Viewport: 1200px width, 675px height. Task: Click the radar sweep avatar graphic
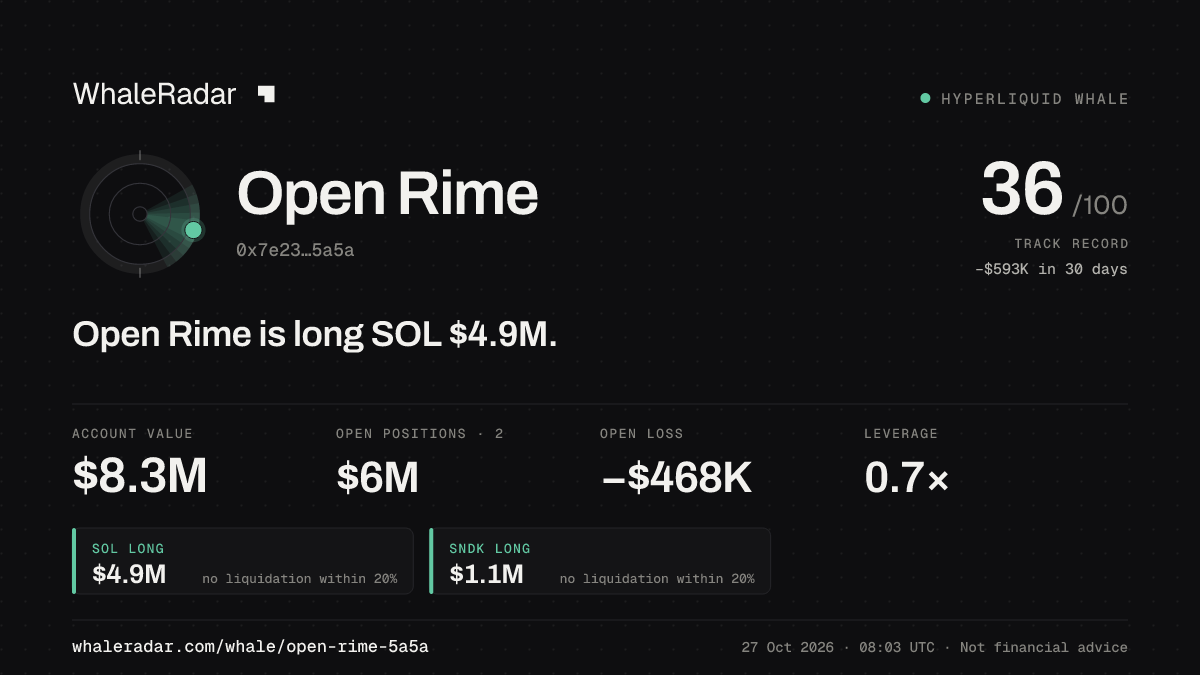point(141,214)
